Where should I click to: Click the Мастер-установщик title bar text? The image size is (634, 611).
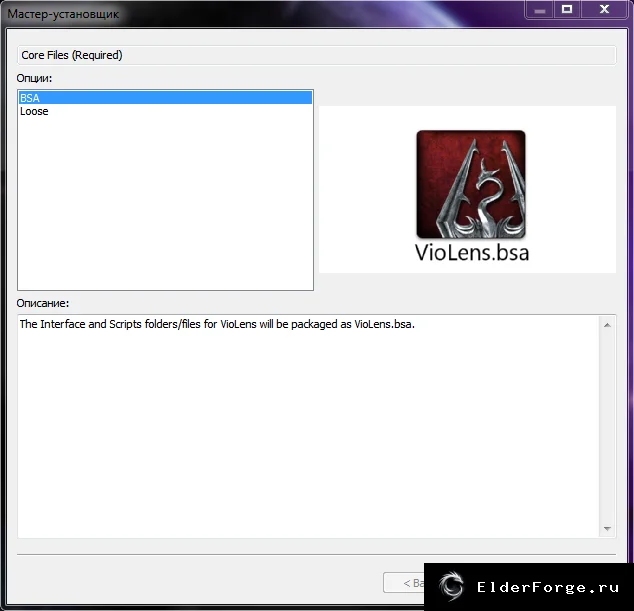(63, 14)
